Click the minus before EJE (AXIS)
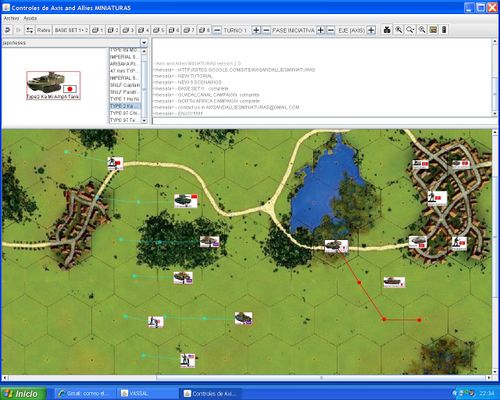The height and width of the screenshot is (400, 500). point(330,30)
